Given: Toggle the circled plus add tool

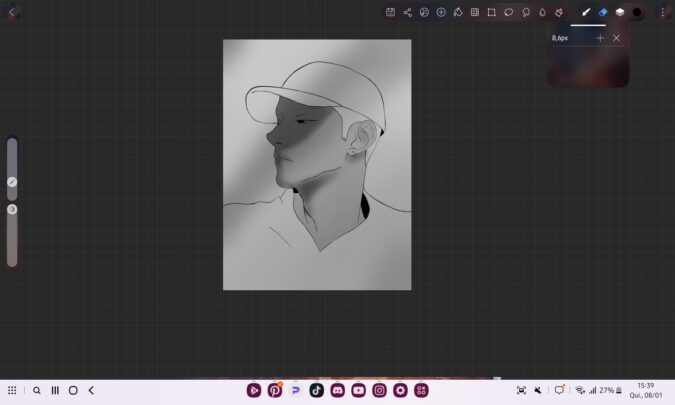Looking at the screenshot, I should pyautogui.click(x=441, y=12).
